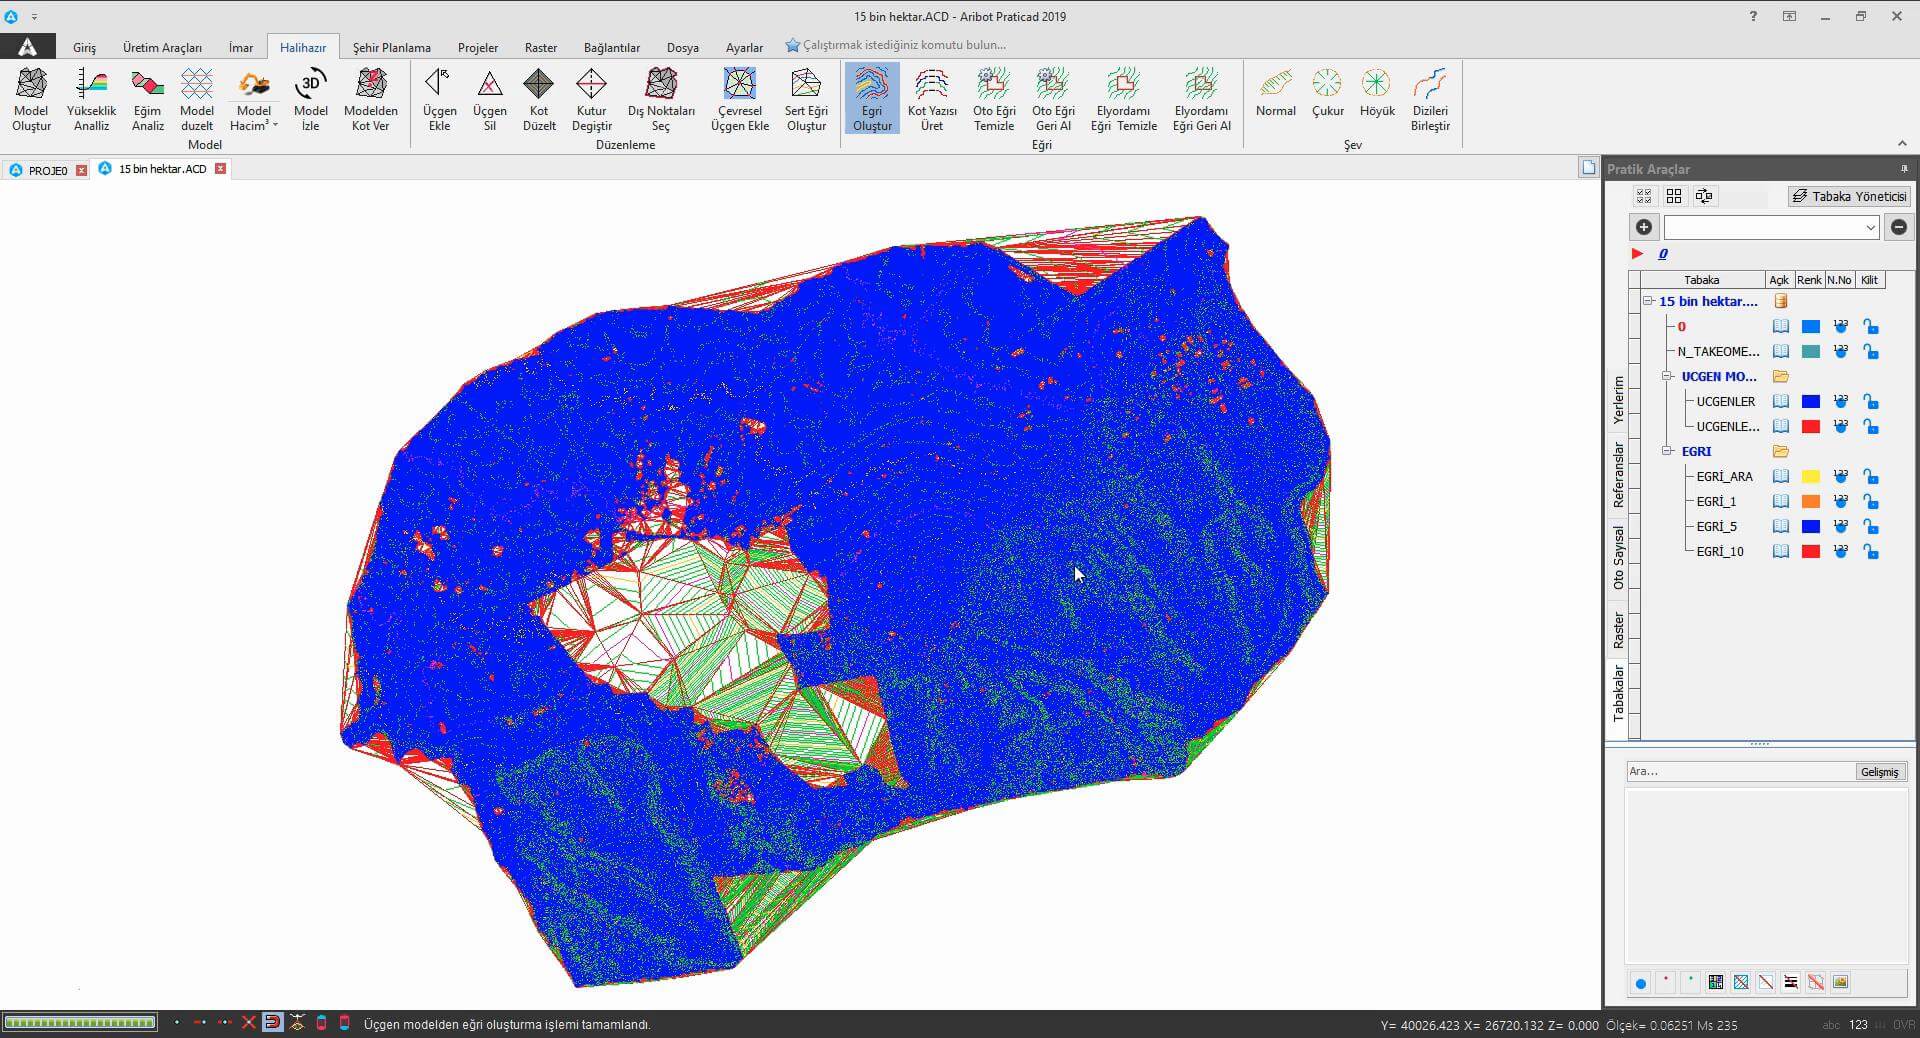Hide the UCGENLER layer
The image size is (1920, 1038).
coord(1780,401)
